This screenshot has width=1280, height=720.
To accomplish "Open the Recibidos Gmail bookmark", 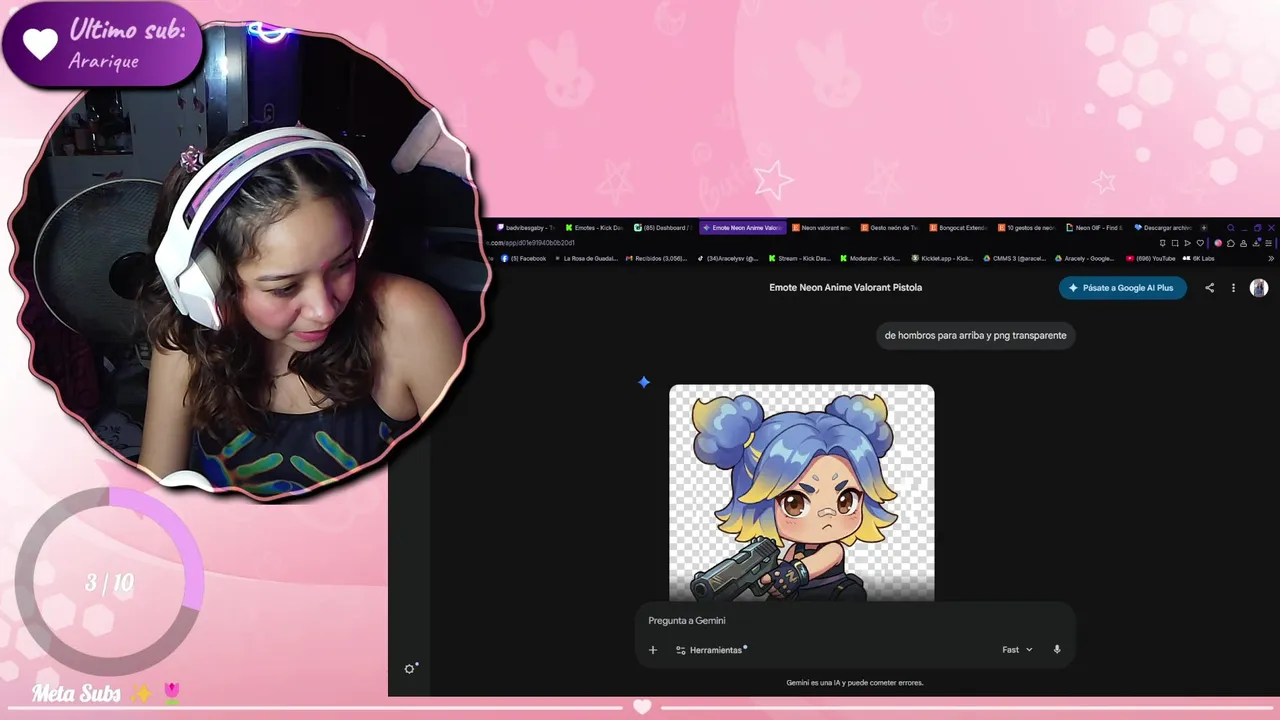I will 656,259.
